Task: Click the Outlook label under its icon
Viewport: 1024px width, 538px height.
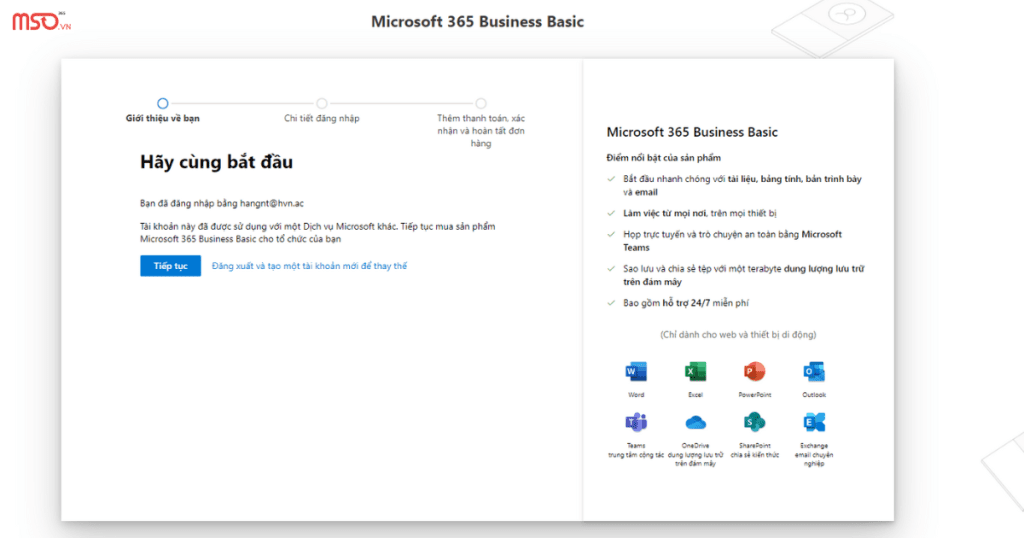Action: (x=814, y=394)
